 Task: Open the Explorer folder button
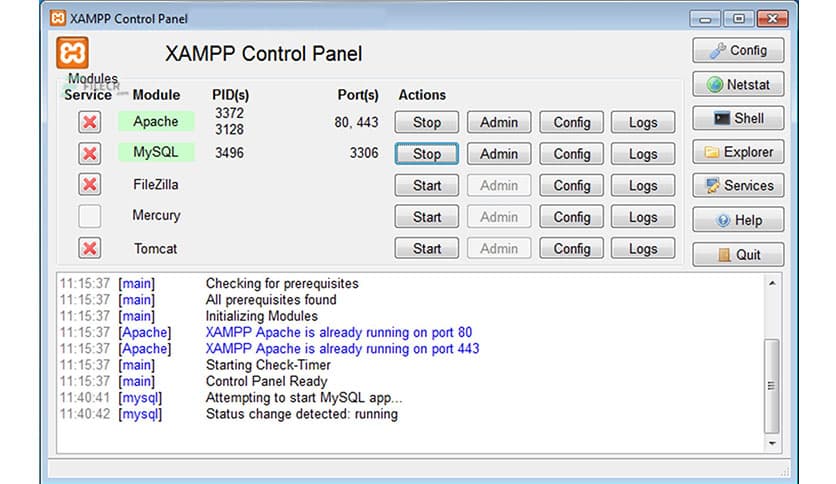(x=738, y=152)
